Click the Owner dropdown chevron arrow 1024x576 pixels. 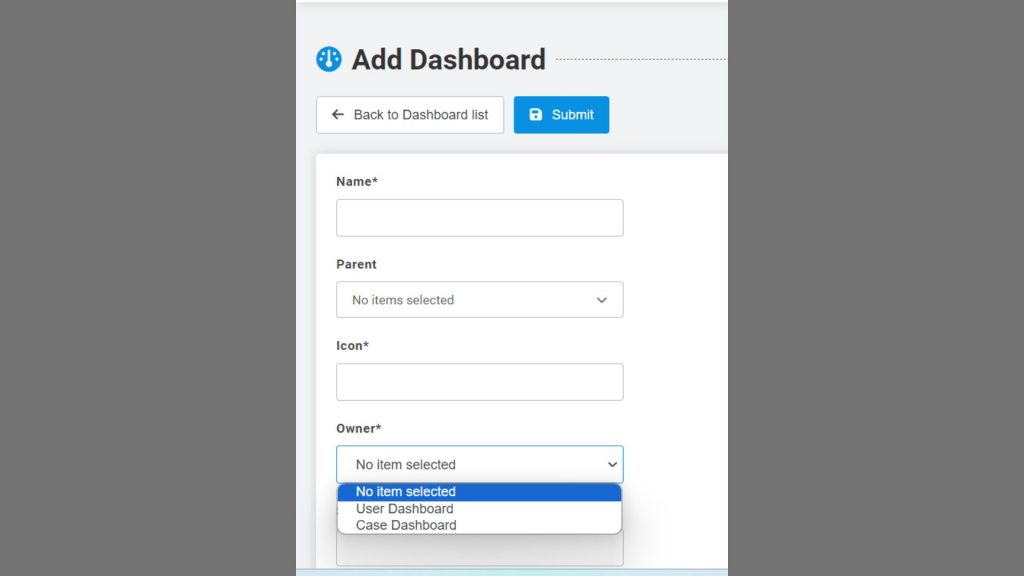coord(612,465)
